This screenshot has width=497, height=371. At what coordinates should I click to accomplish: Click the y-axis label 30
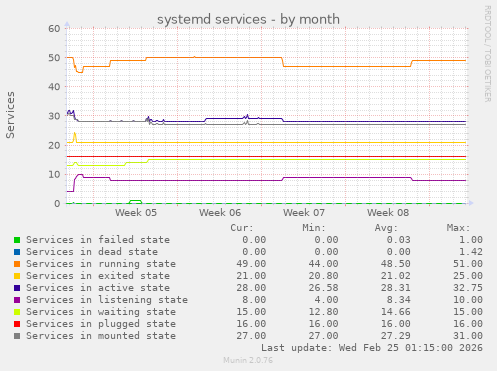(x=54, y=116)
